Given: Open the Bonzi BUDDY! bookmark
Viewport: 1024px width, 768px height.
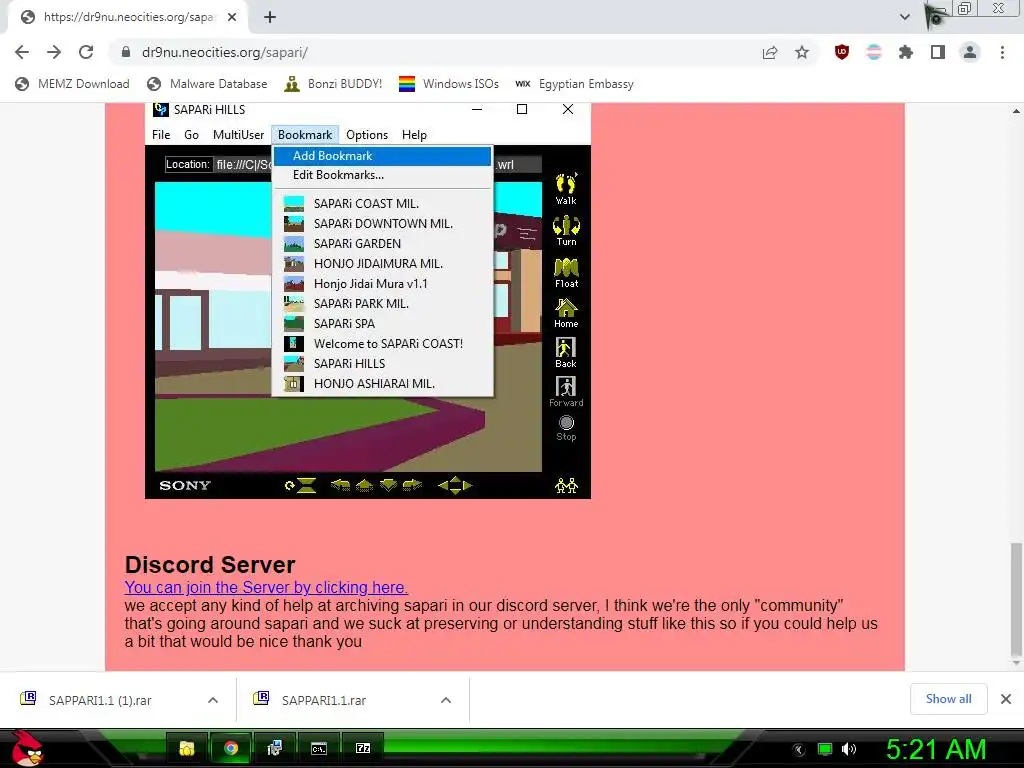Looking at the screenshot, I should pyautogui.click(x=334, y=84).
